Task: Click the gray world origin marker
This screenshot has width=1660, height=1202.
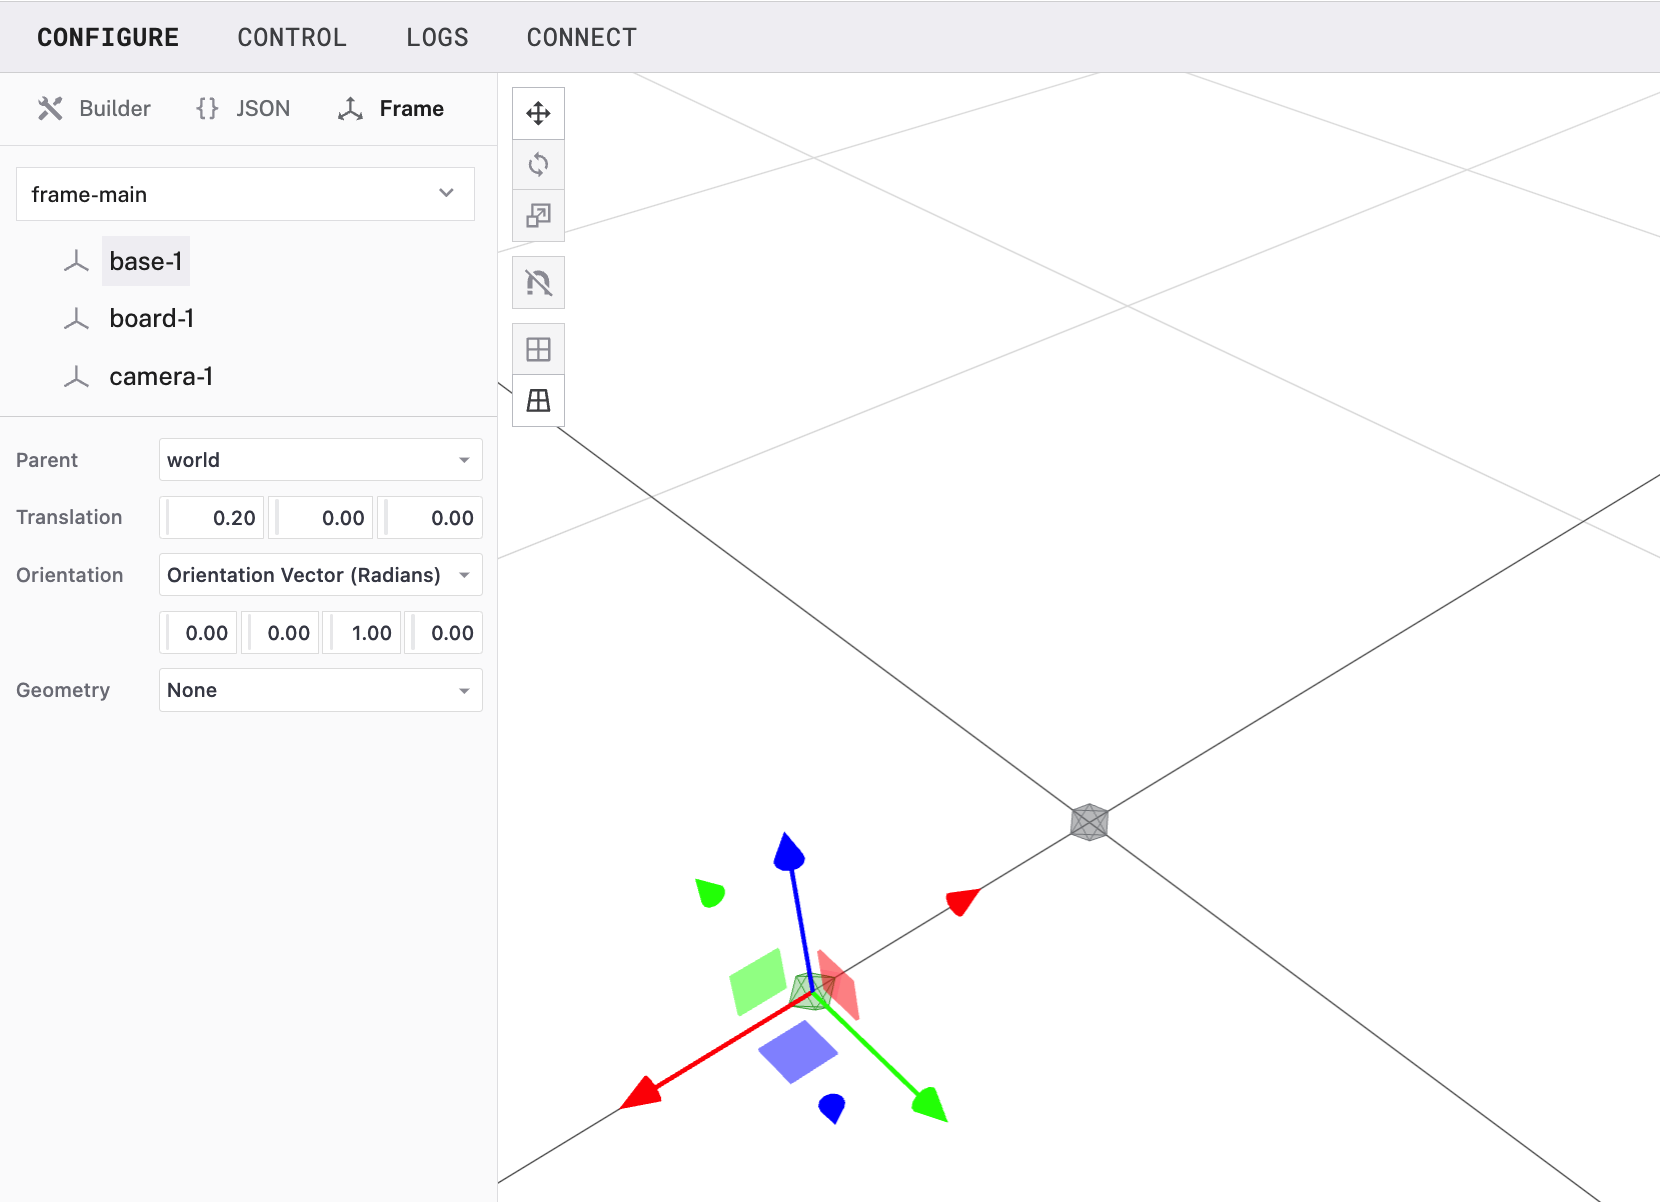Action: tap(1089, 822)
